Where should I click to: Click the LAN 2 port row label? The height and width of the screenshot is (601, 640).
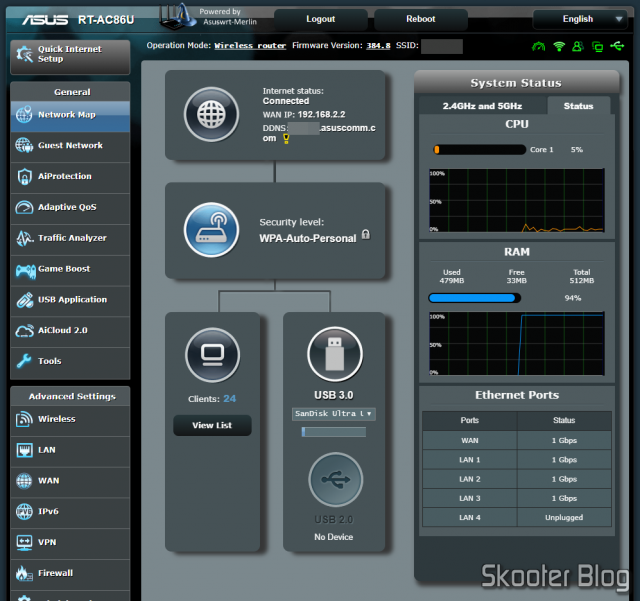click(x=469, y=479)
